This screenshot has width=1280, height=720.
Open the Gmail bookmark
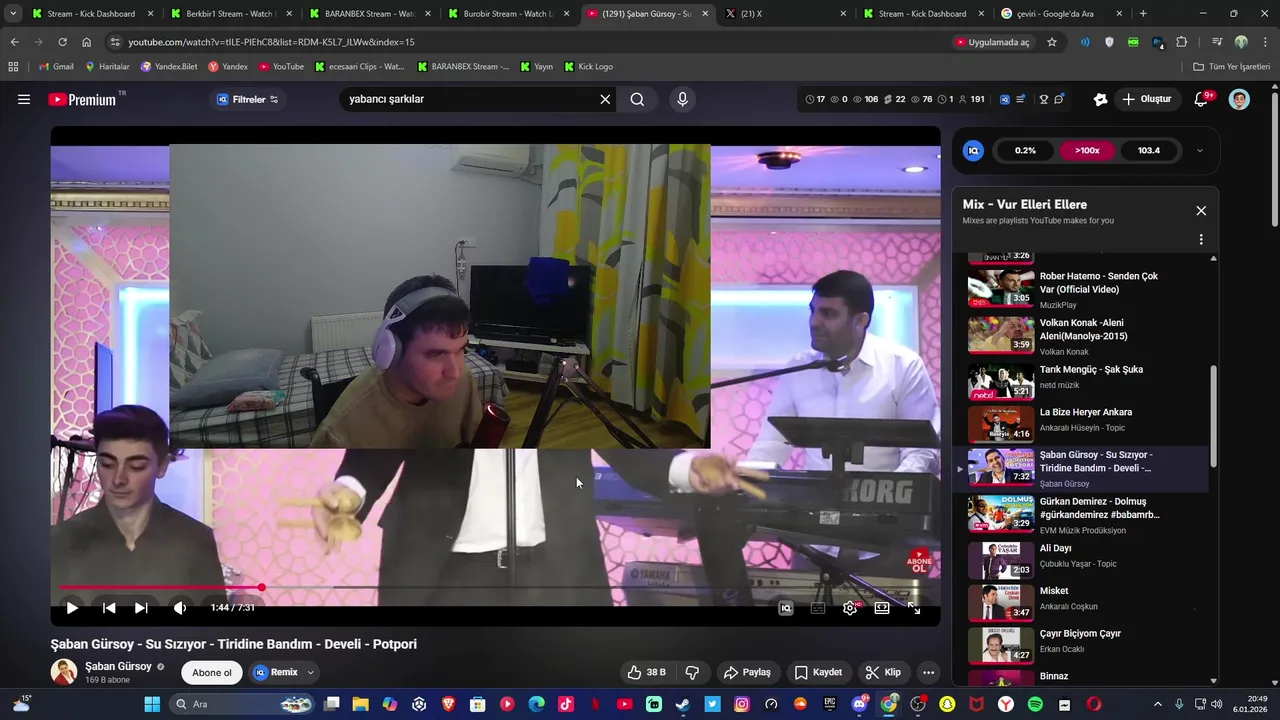[x=56, y=67]
